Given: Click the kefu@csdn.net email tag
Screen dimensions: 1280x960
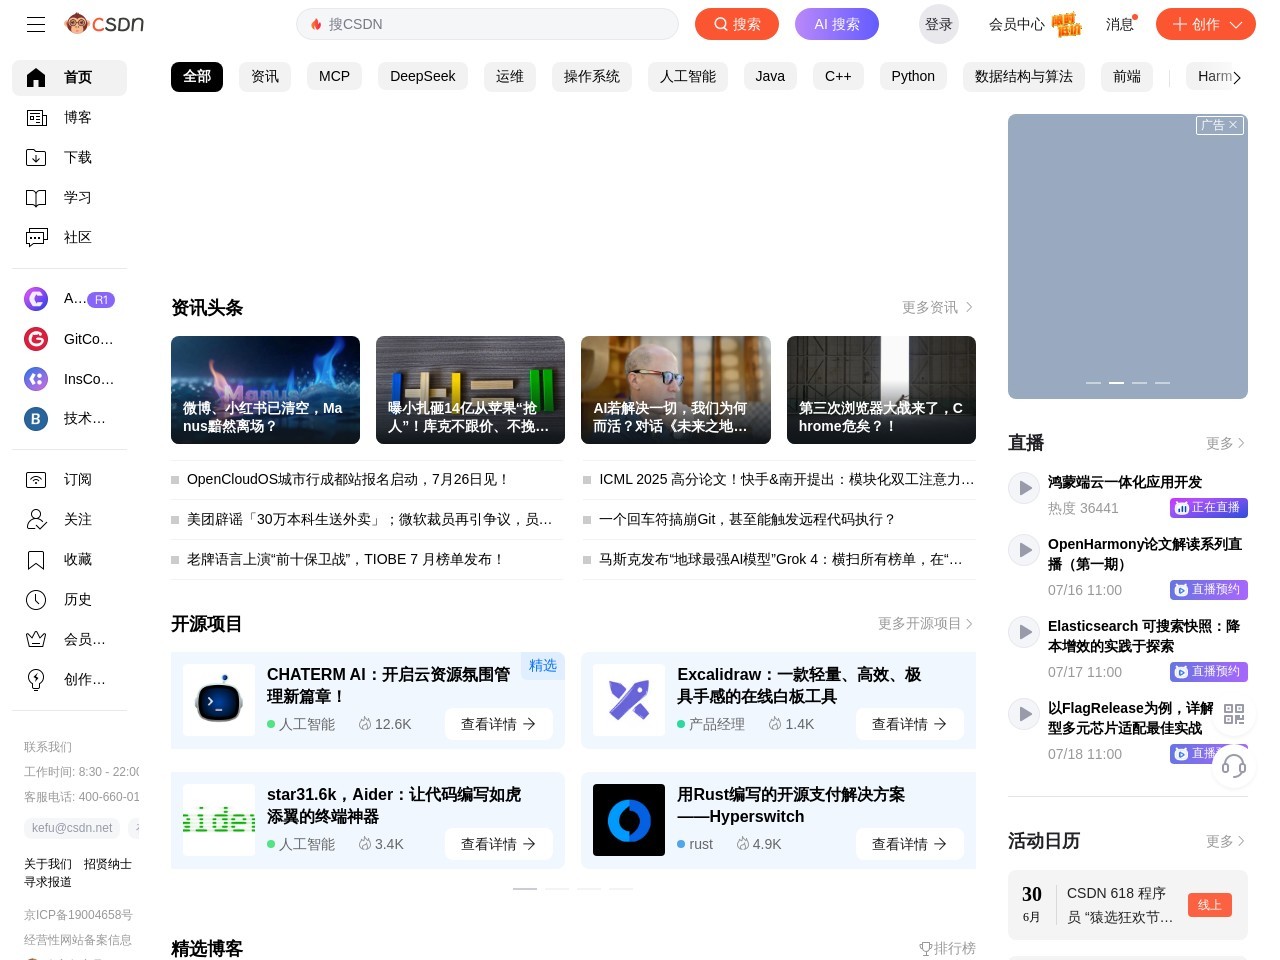Looking at the screenshot, I should click(x=72, y=828).
